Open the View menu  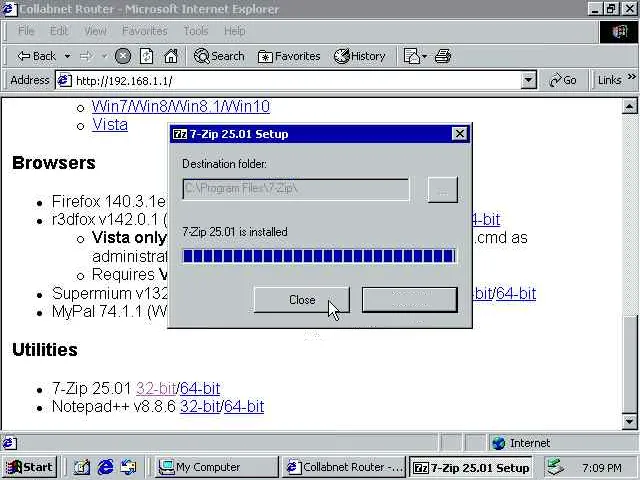(x=95, y=31)
